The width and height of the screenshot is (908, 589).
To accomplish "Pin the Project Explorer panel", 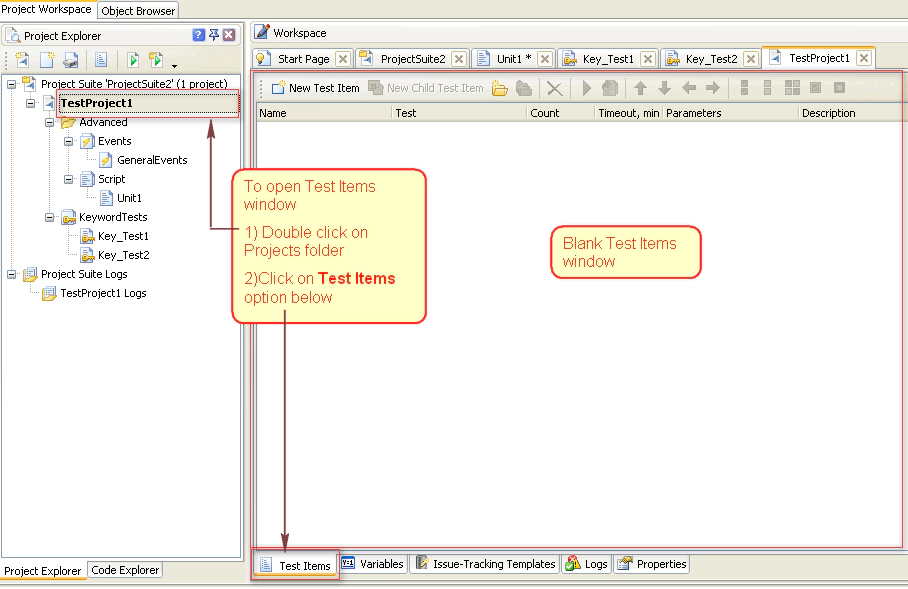I will click(213, 35).
